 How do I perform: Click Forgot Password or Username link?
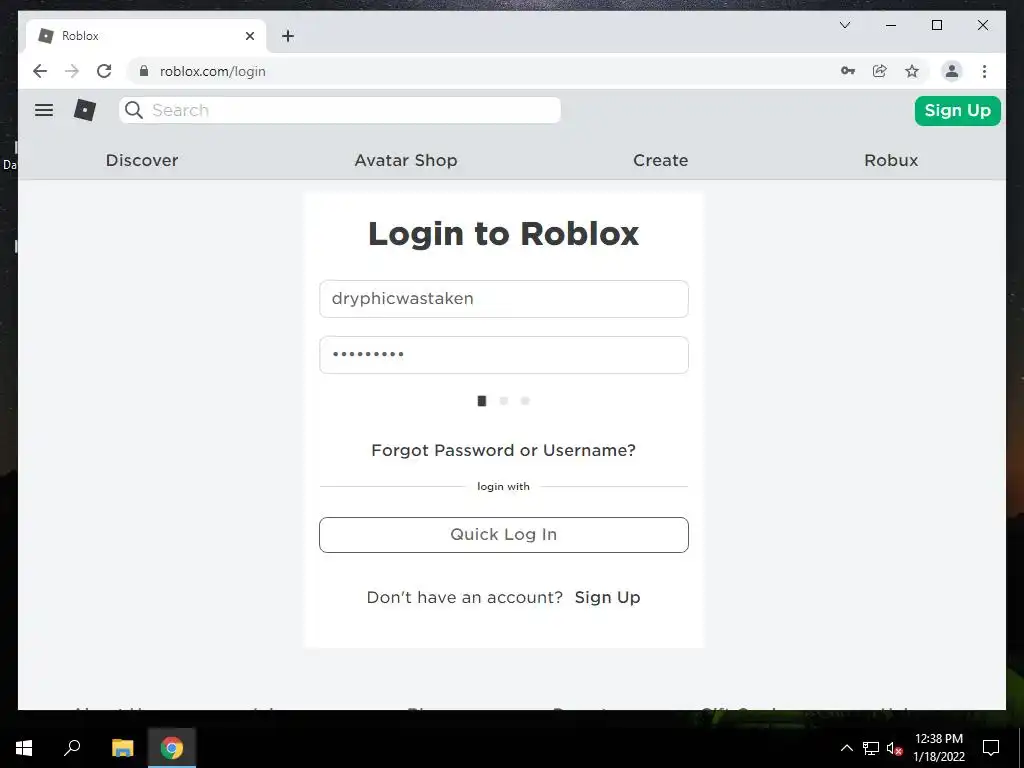click(503, 450)
